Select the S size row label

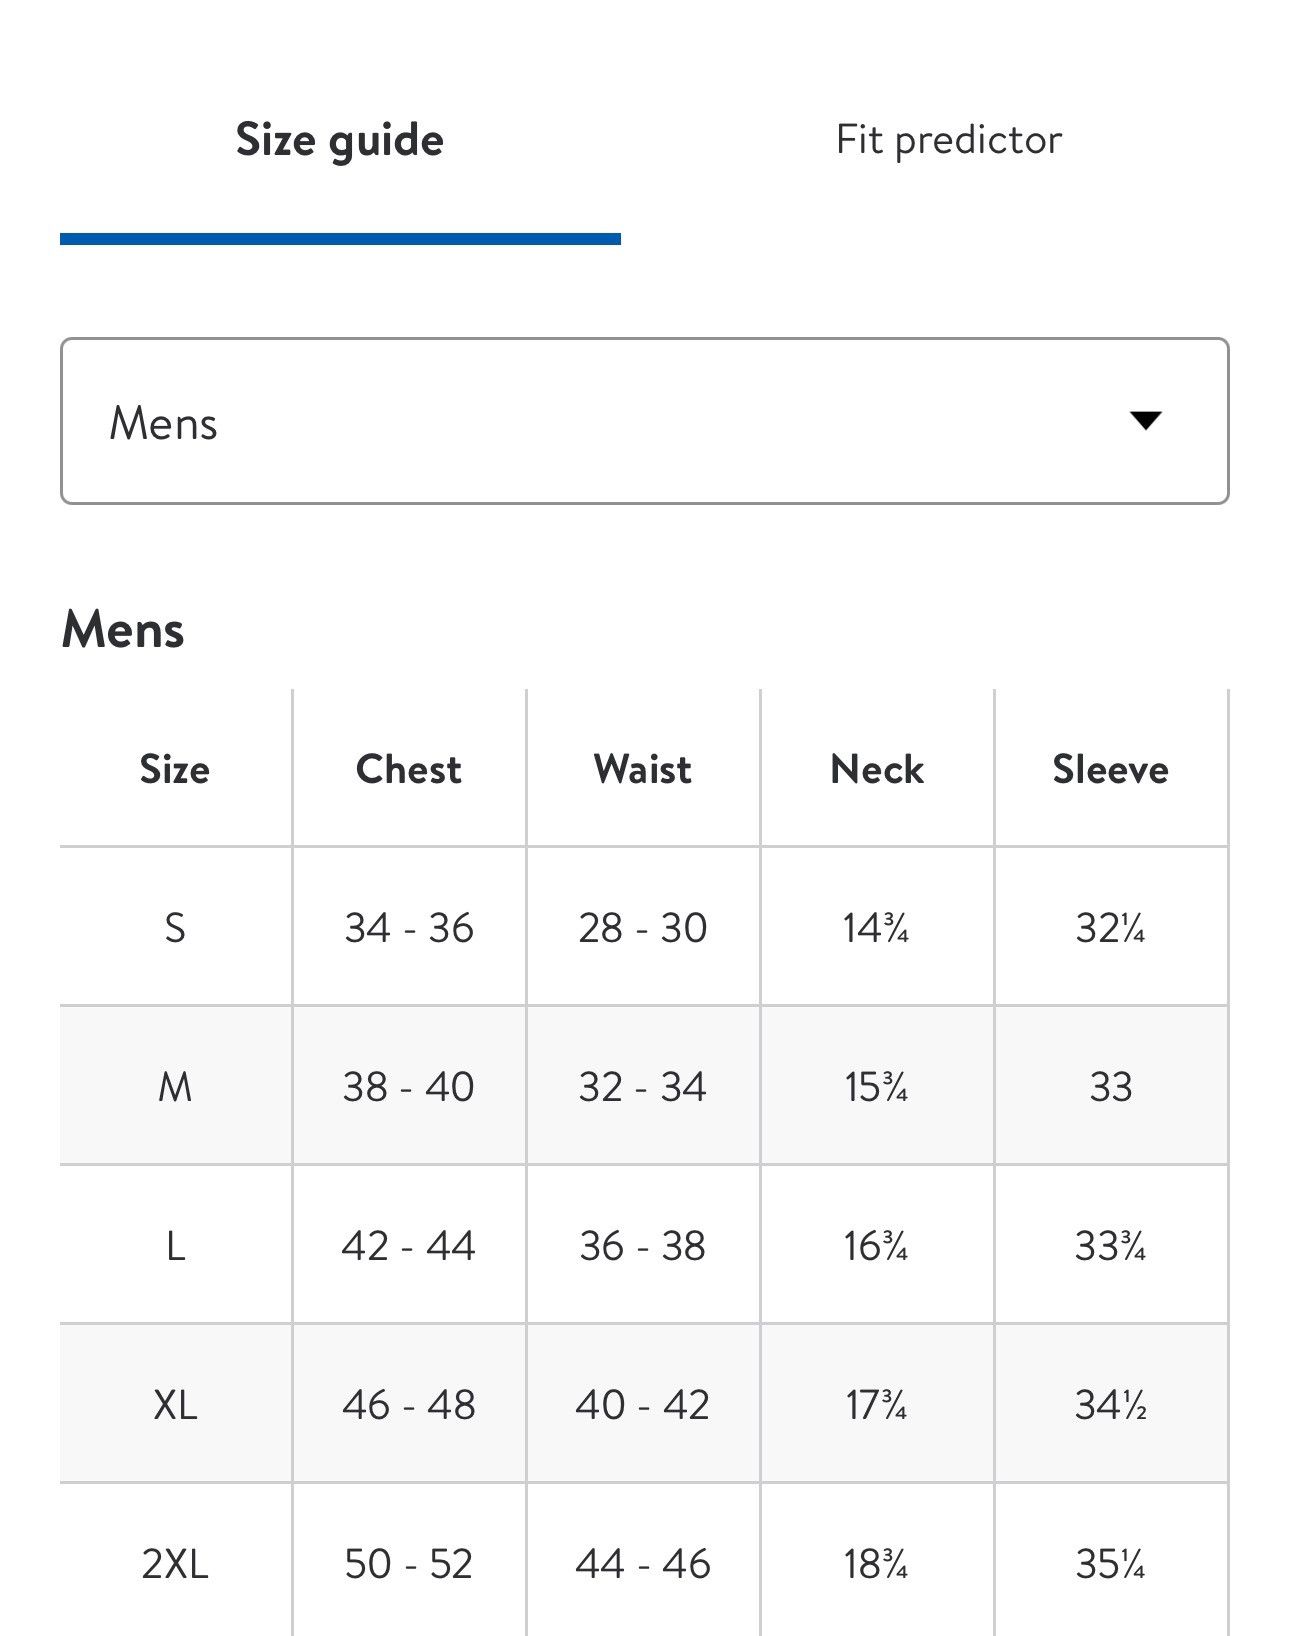click(x=175, y=928)
